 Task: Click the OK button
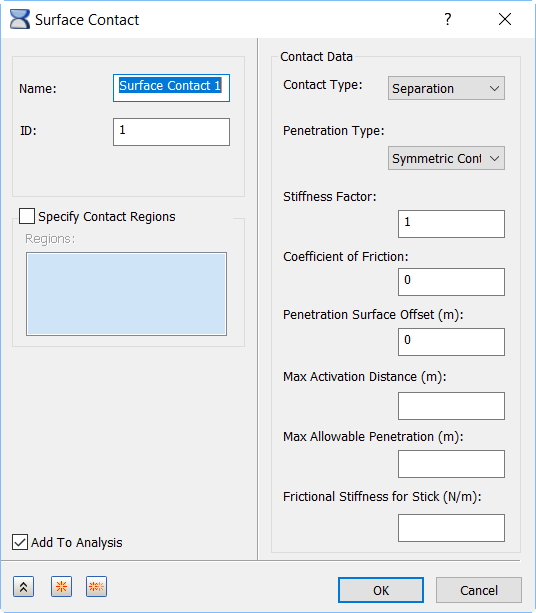(x=381, y=590)
